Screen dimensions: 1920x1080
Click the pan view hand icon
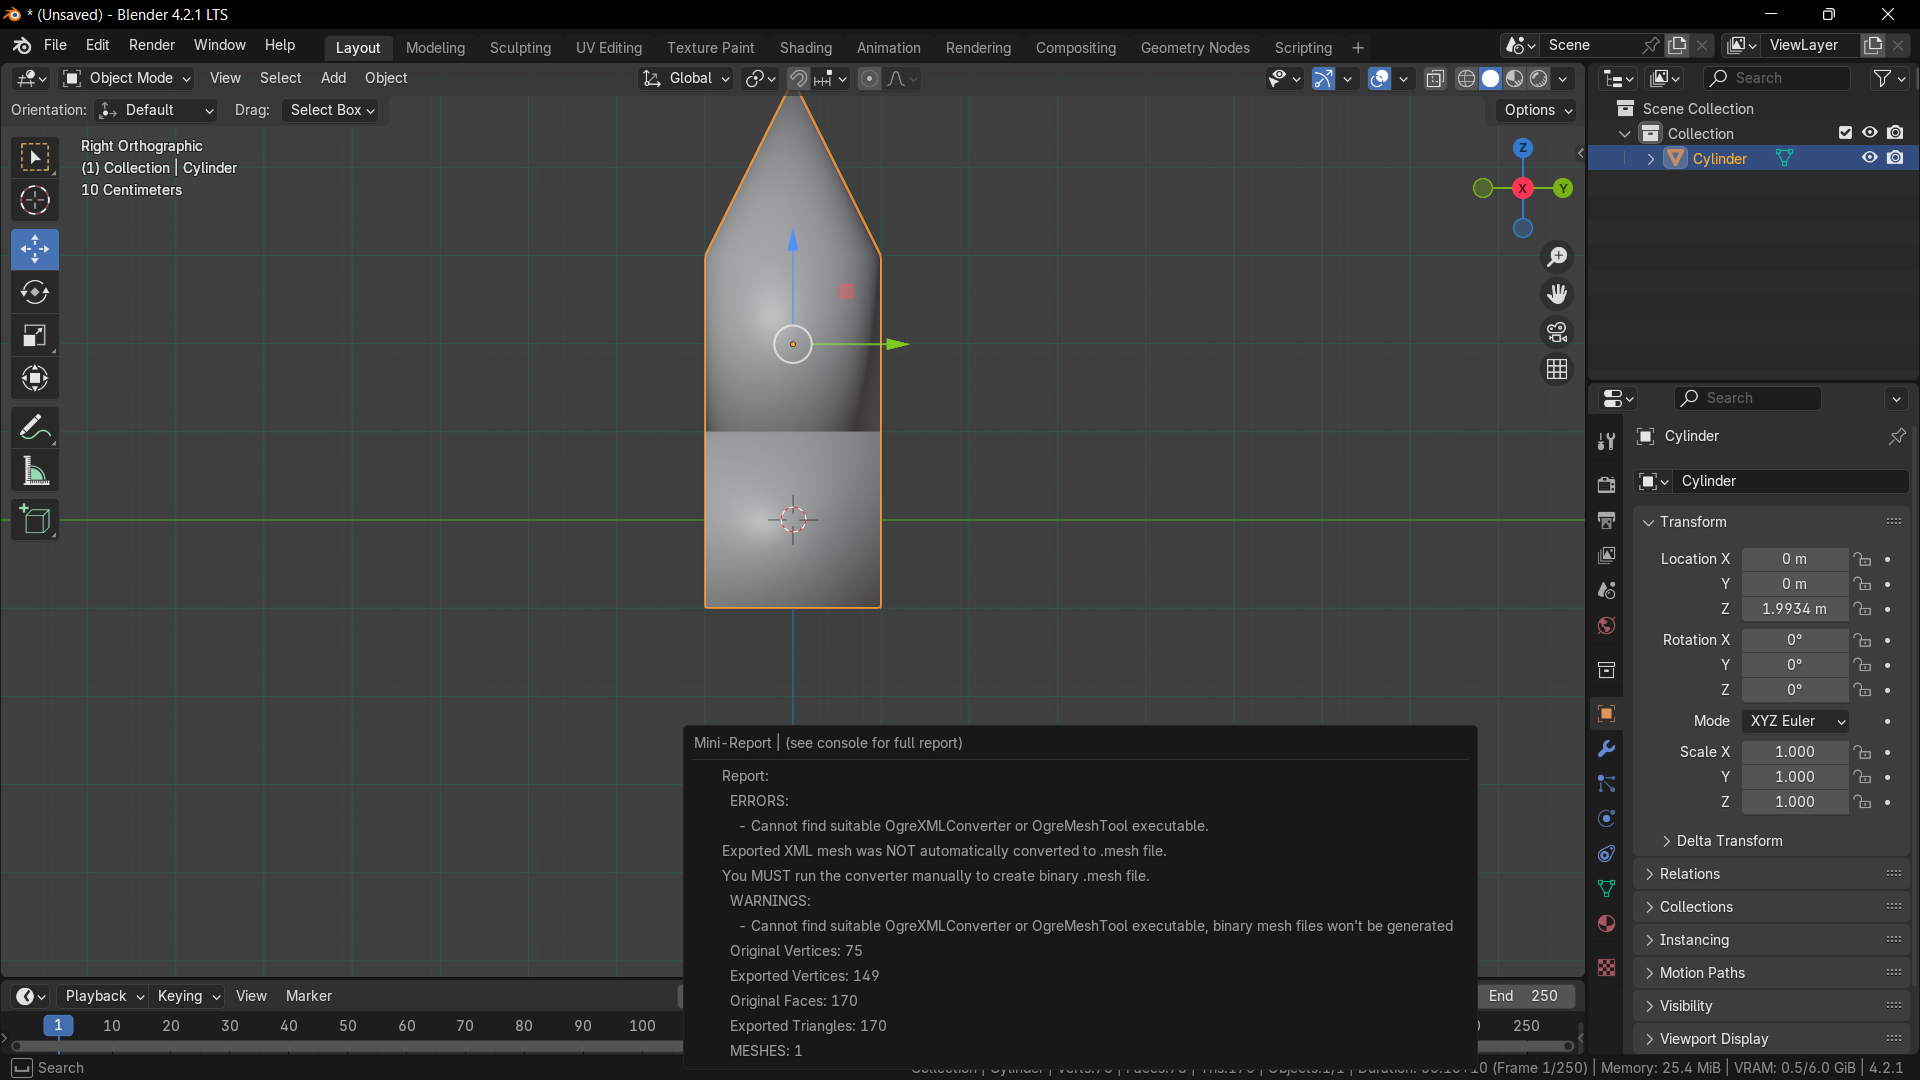tap(1557, 294)
